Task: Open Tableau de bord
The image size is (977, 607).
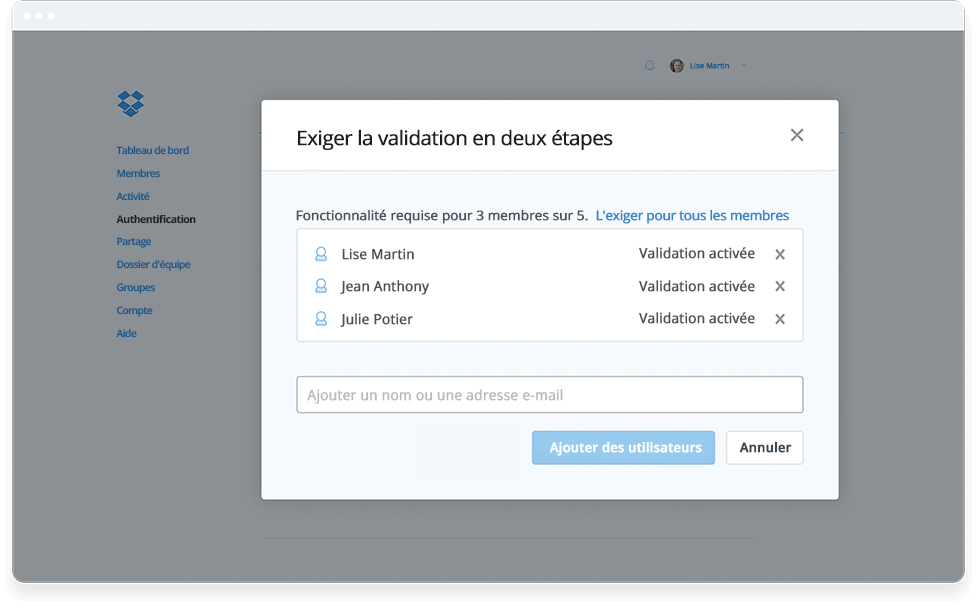Action: coord(152,150)
